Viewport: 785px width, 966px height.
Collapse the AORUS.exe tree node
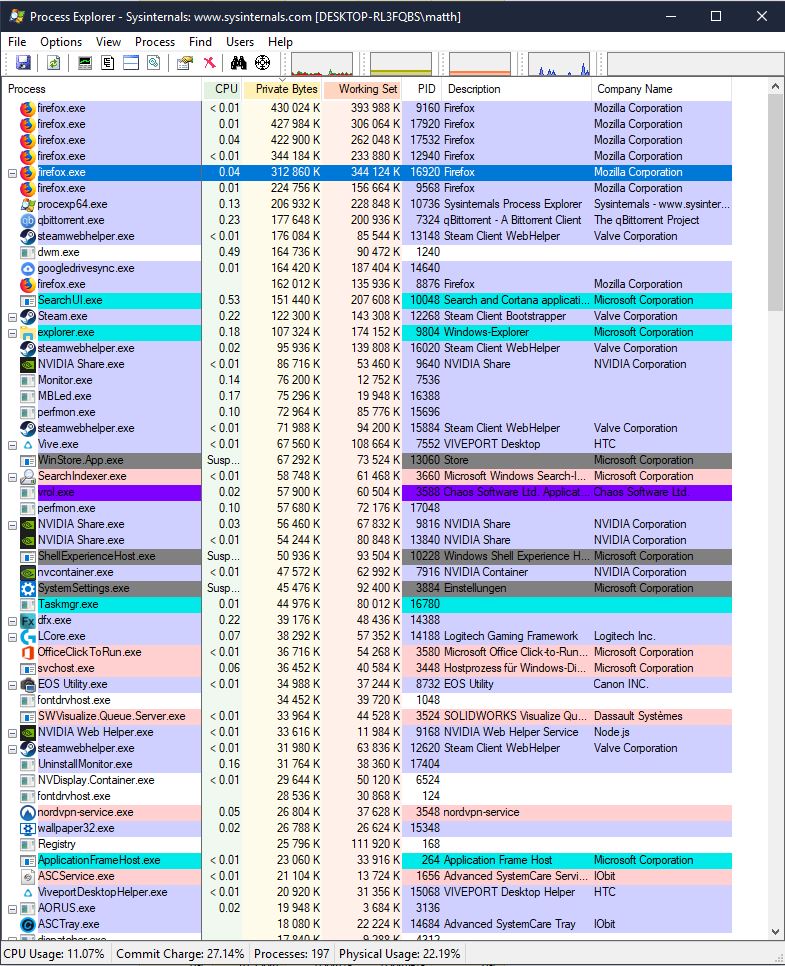tap(12, 910)
